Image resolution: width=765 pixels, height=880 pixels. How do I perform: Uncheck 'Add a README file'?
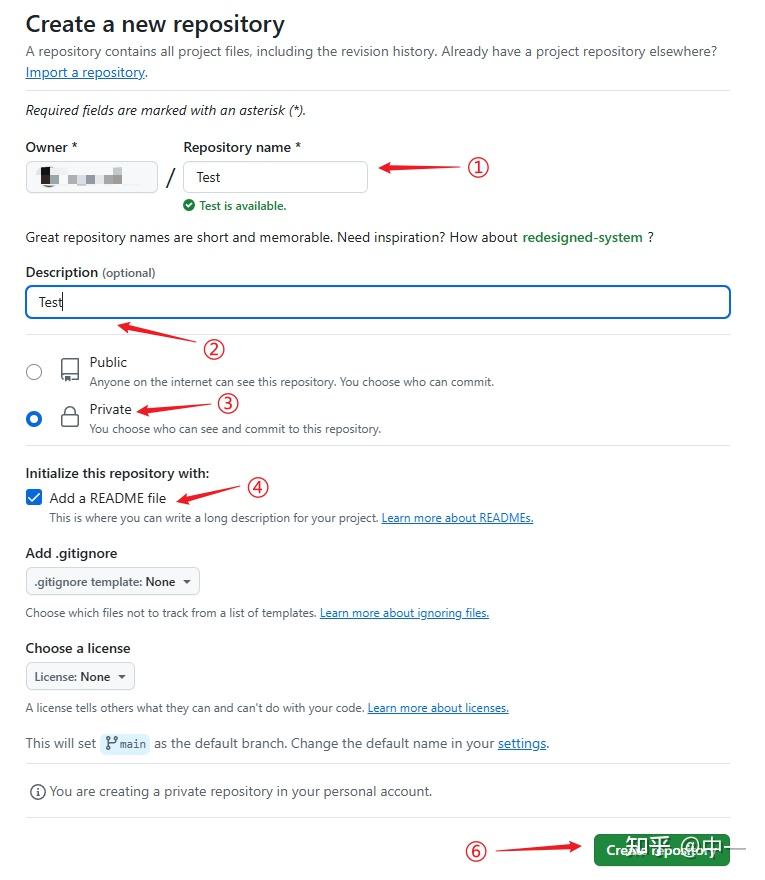tap(34, 496)
